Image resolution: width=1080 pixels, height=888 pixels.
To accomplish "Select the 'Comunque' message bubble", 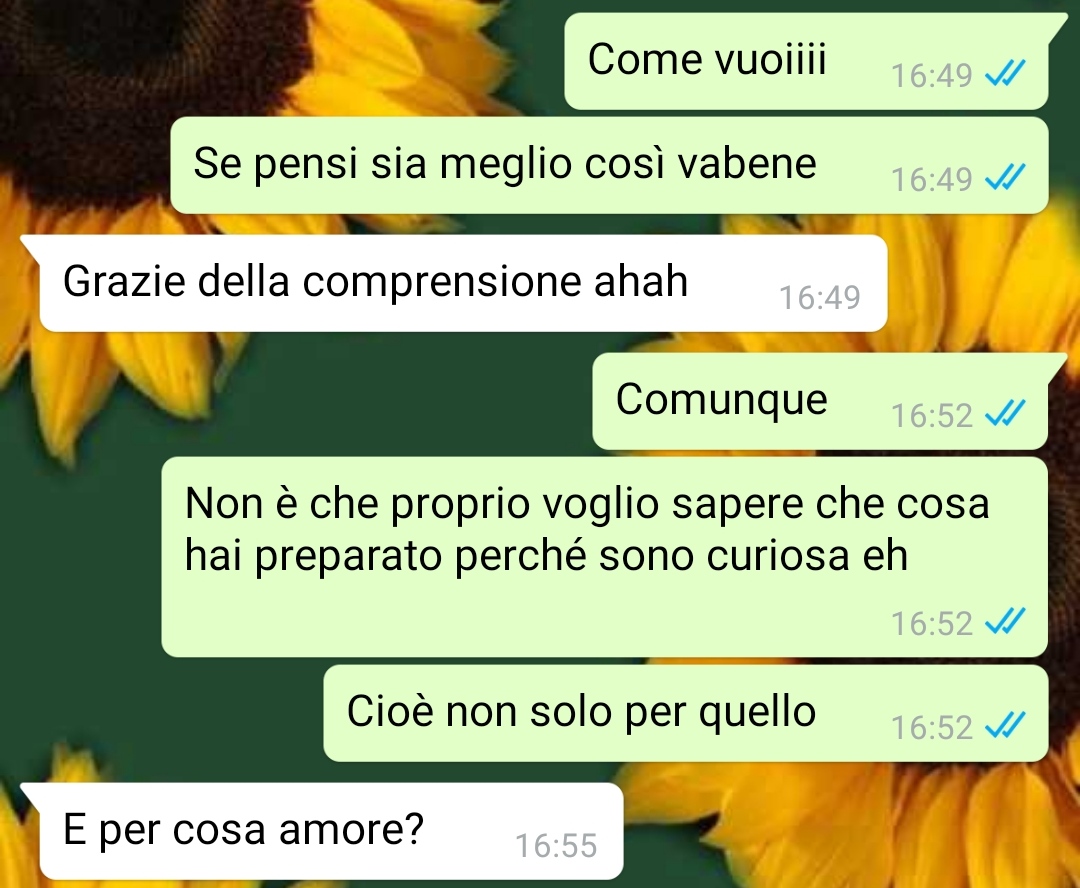I will point(820,401).
